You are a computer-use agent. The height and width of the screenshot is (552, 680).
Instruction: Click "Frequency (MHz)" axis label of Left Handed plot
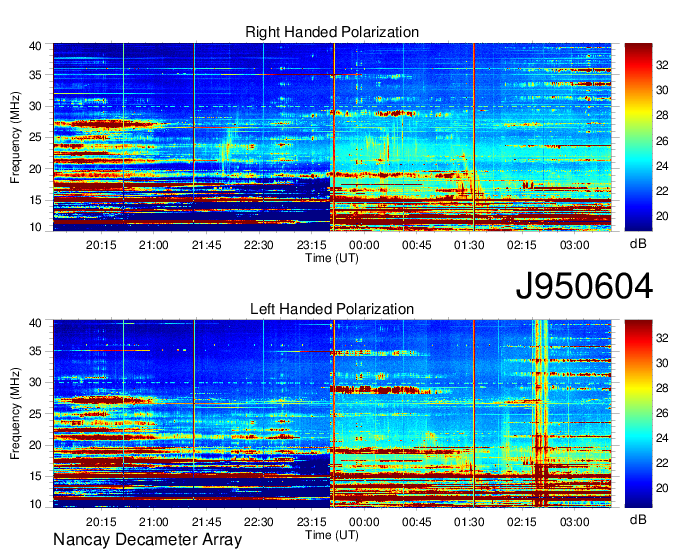(15, 414)
